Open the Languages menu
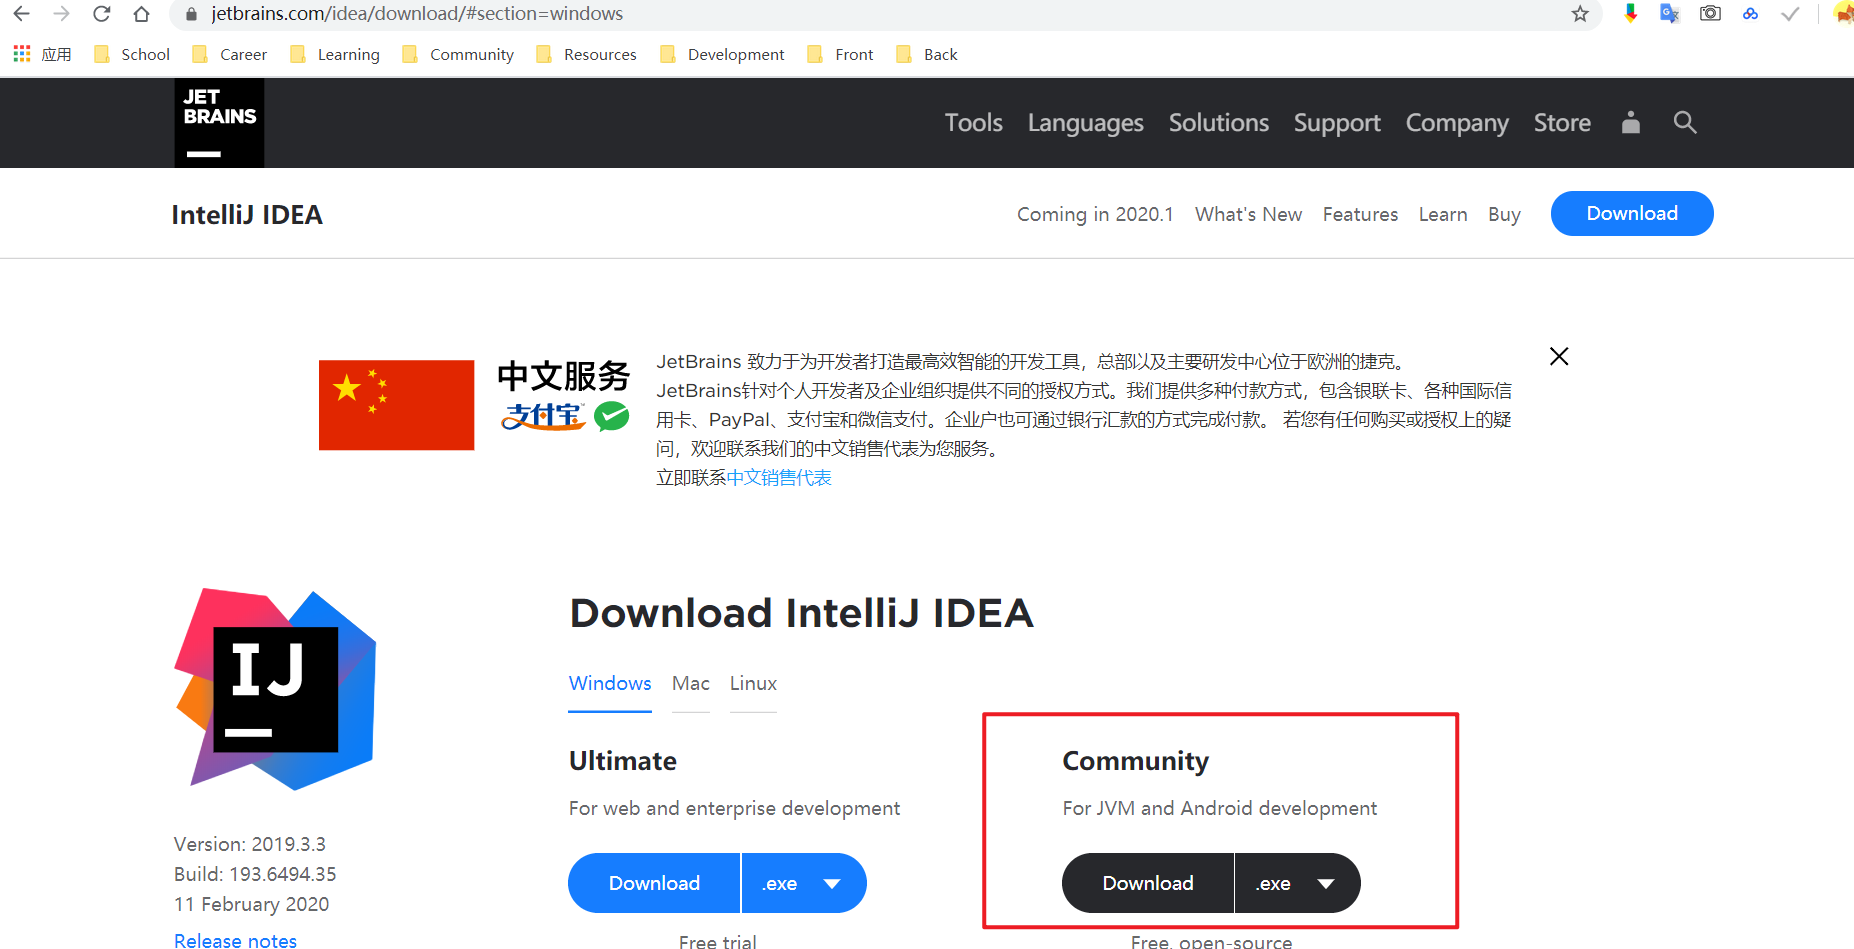Image resolution: width=1854 pixels, height=949 pixels. [x=1085, y=122]
